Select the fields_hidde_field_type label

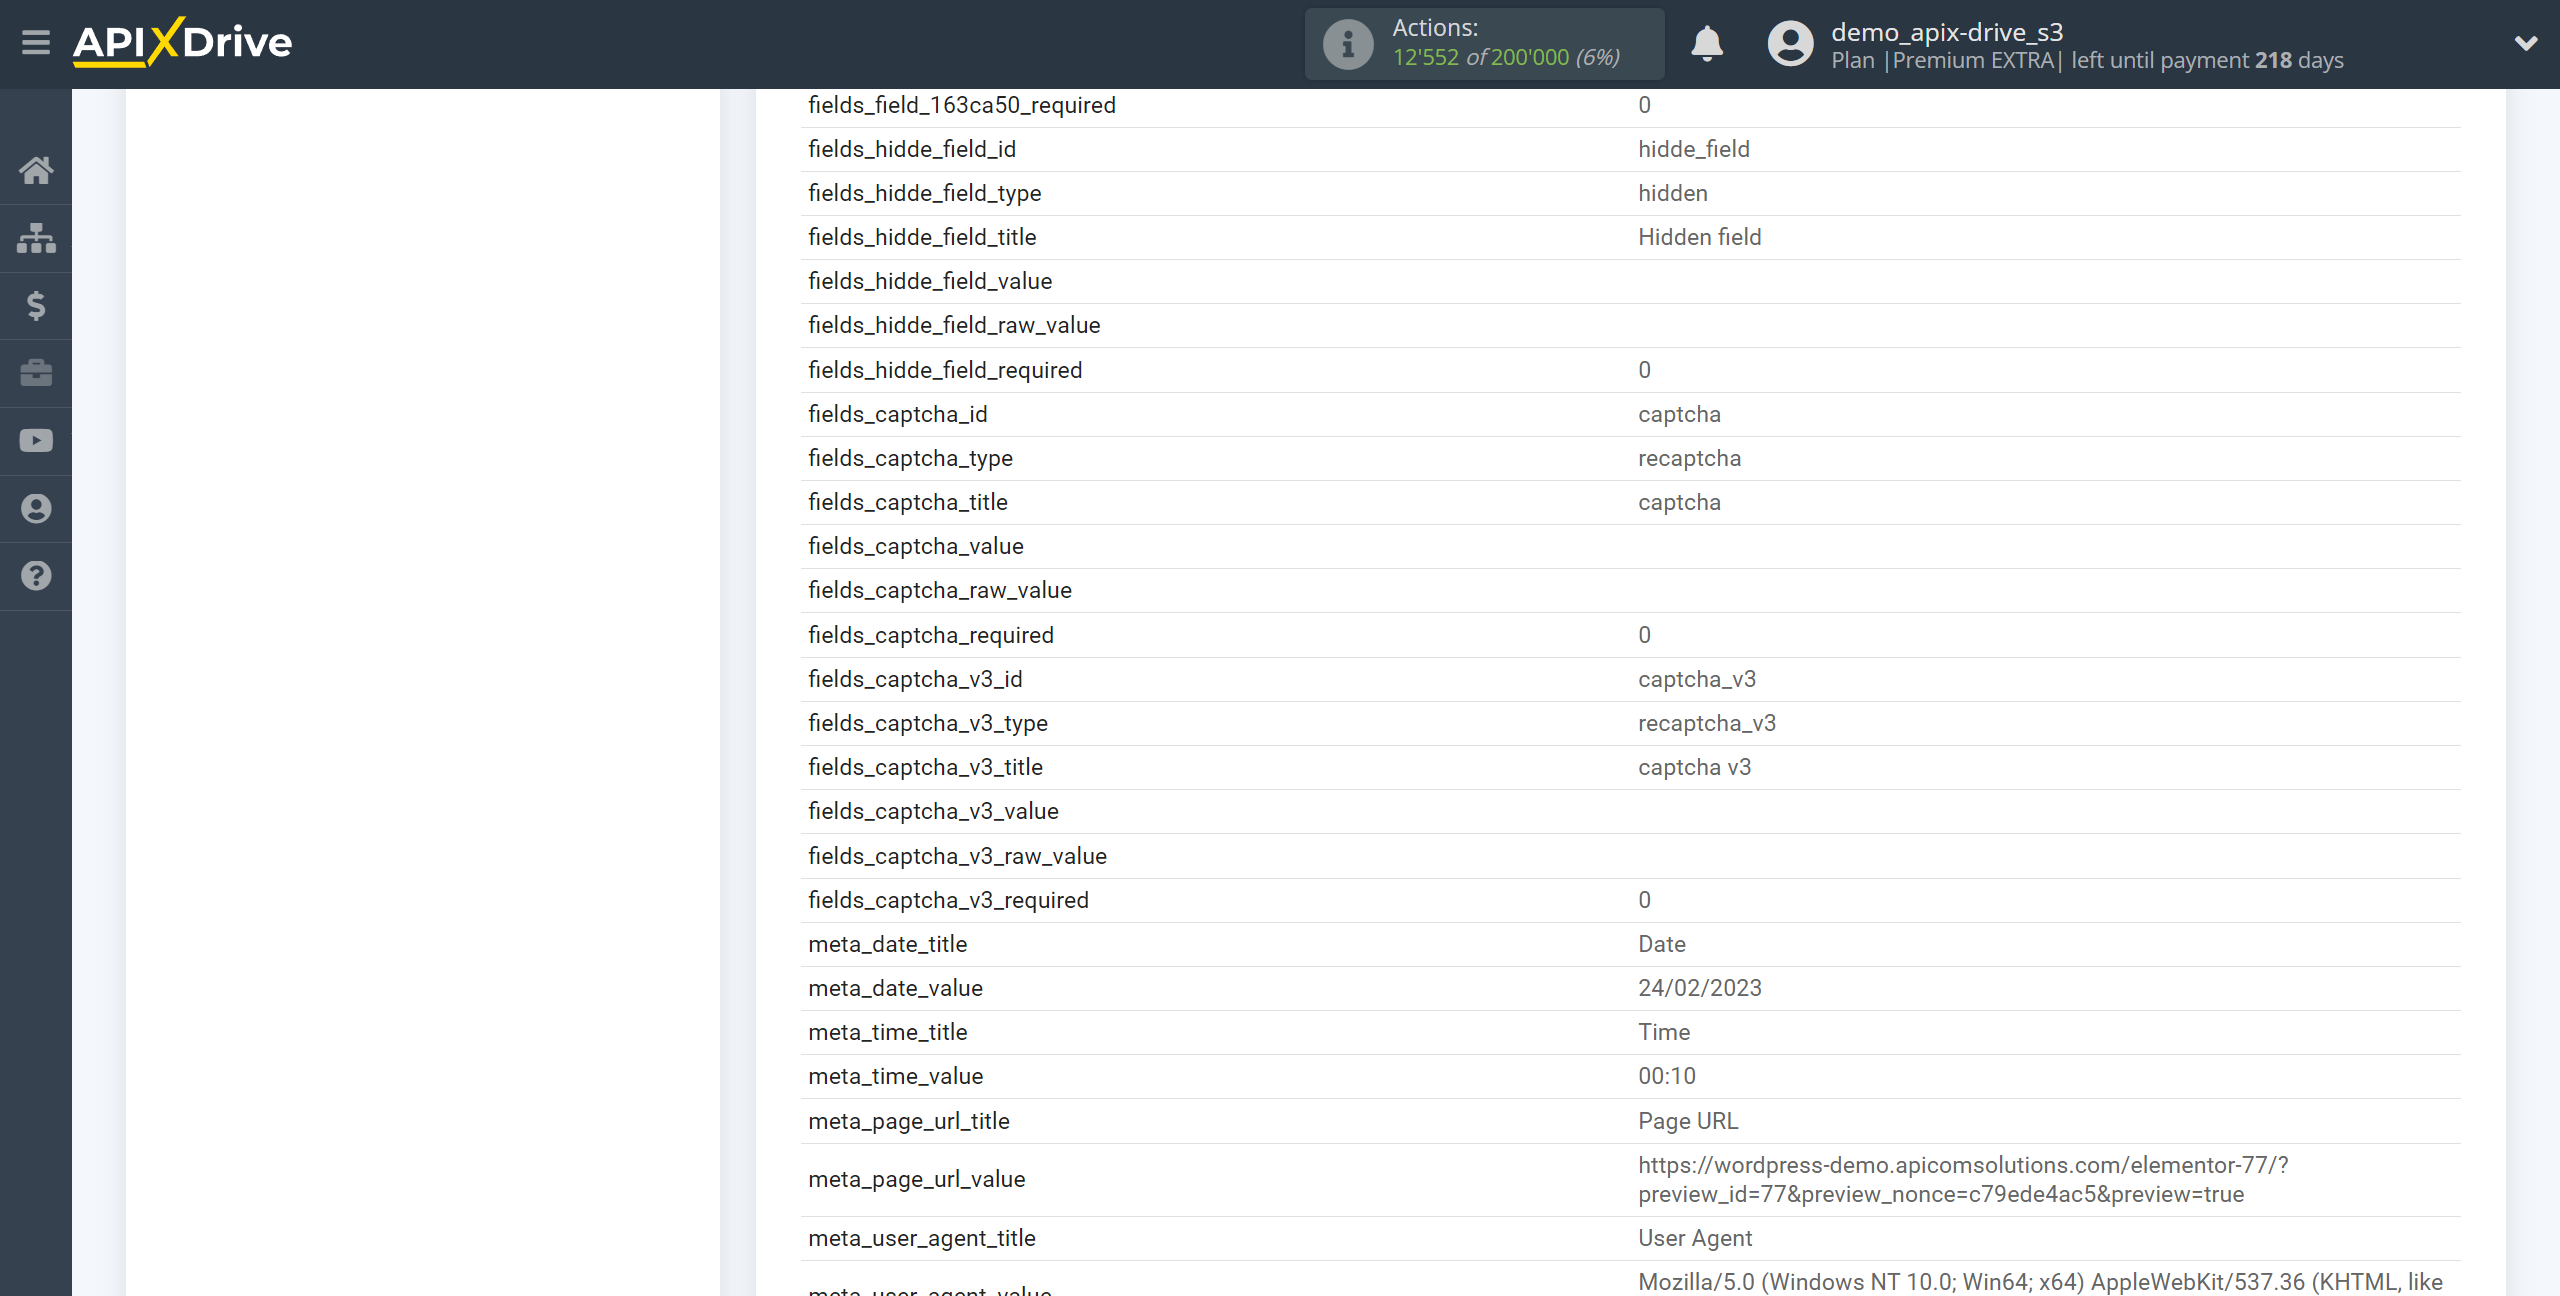pos(925,193)
